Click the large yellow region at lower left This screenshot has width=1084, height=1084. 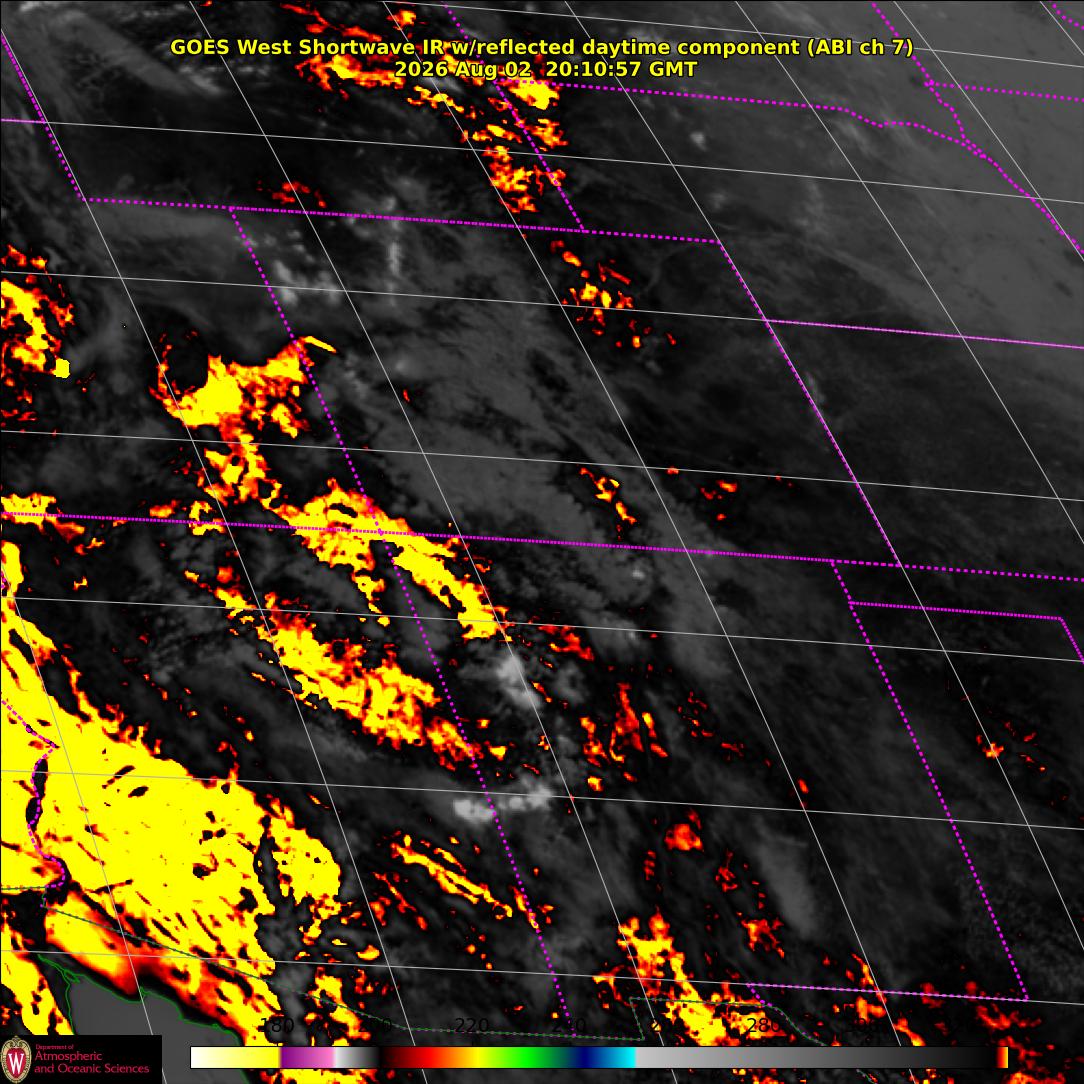[138, 830]
